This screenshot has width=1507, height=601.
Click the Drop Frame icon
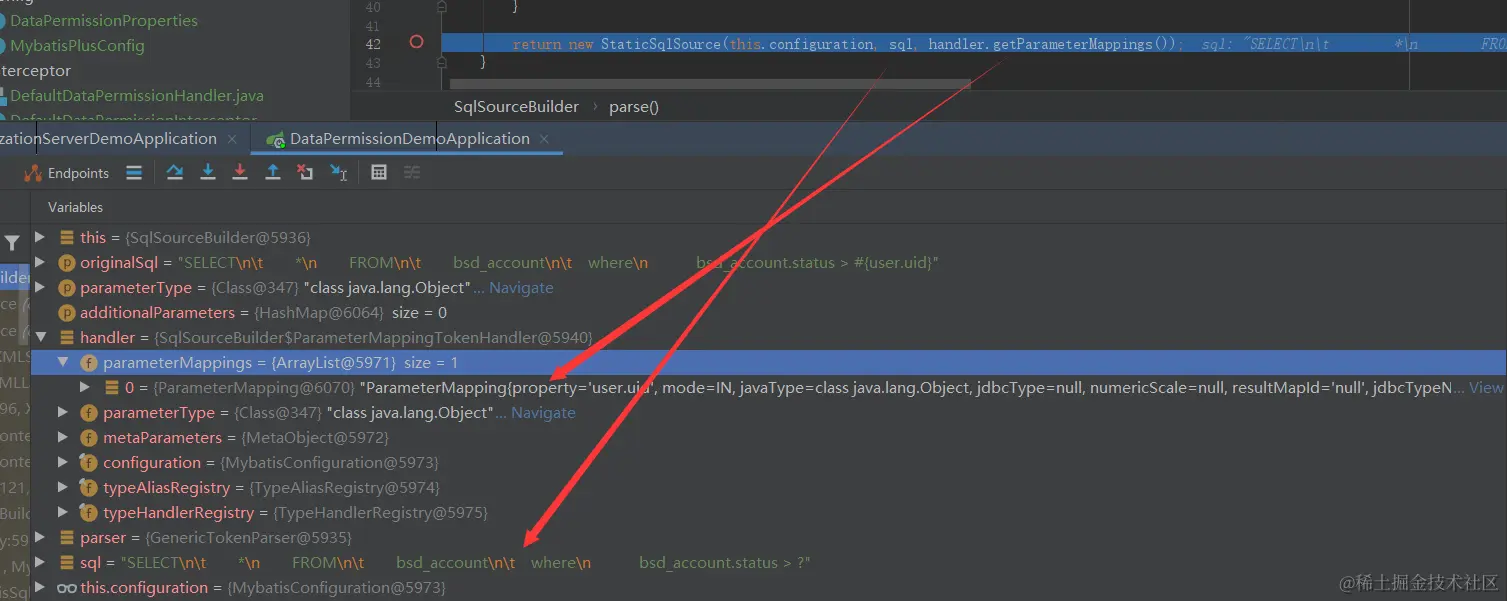(x=305, y=173)
